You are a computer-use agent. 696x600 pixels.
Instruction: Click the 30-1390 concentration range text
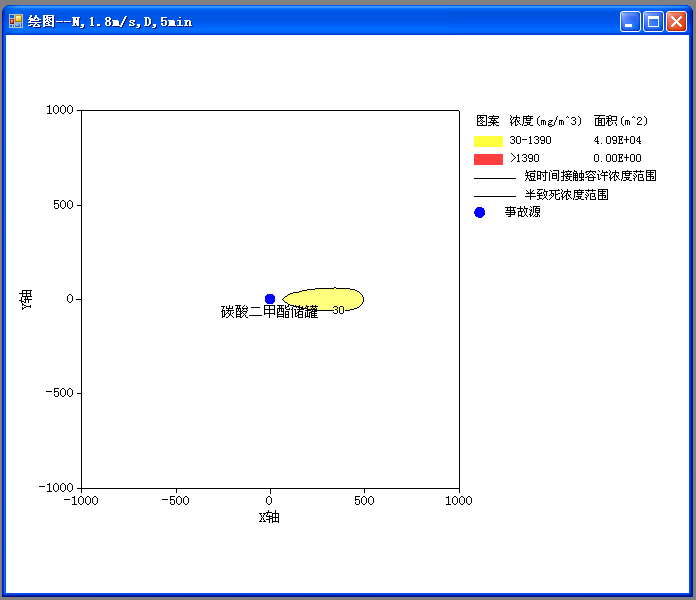[x=530, y=140]
